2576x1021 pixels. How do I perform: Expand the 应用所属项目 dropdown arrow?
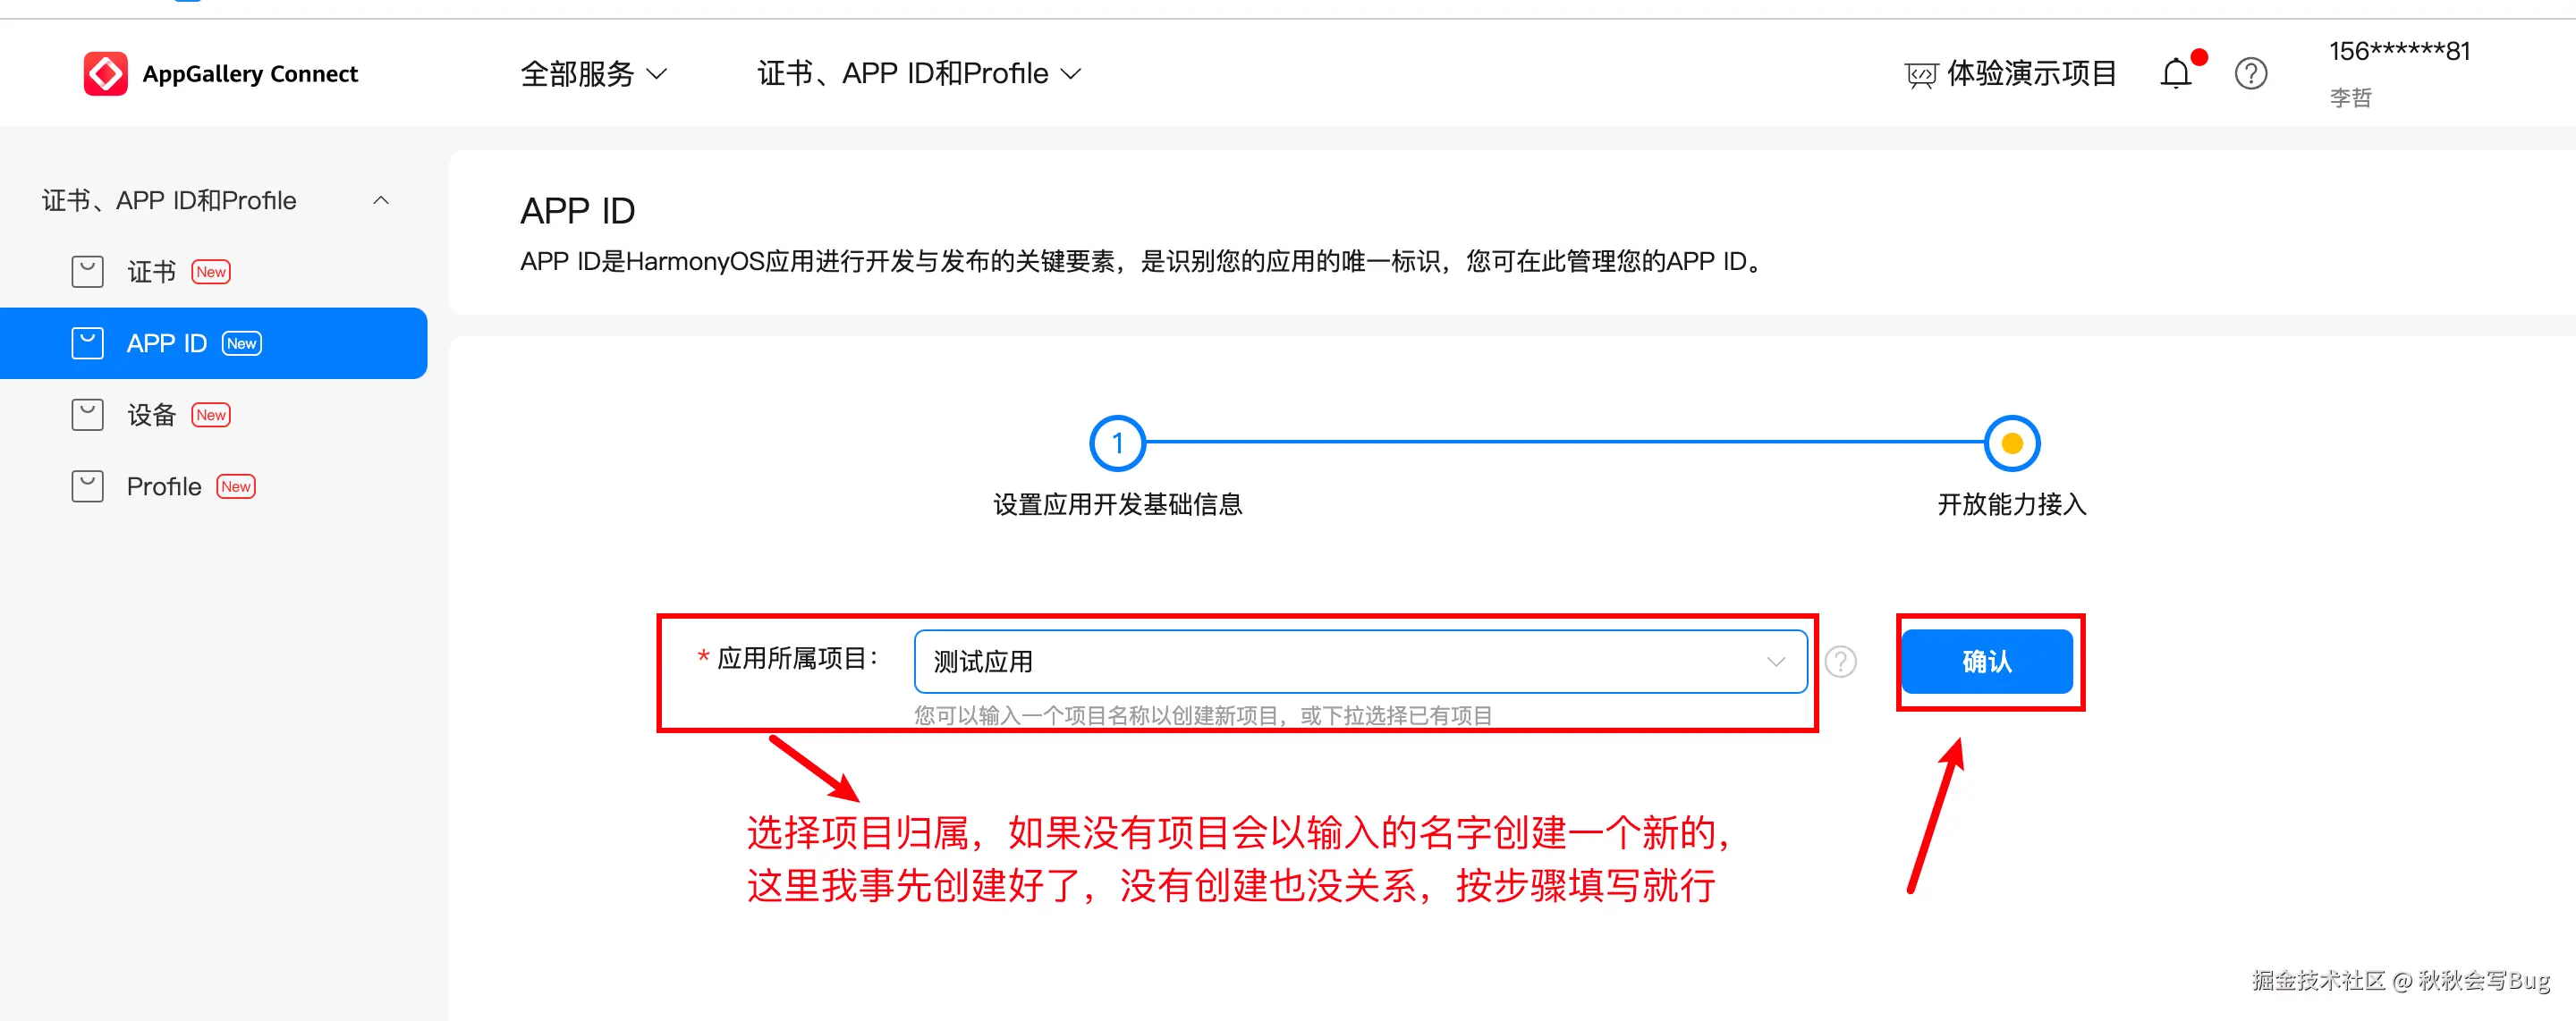point(1775,662)
